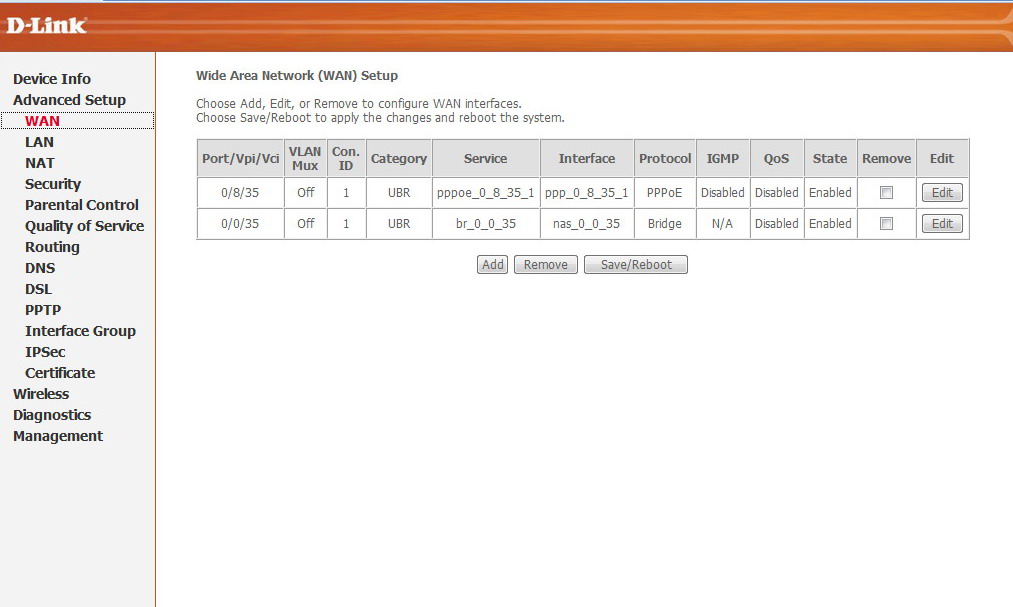Select WAN in the sidebar
This screenshot has width=1013, height=607.
click(x=42, y=121)
